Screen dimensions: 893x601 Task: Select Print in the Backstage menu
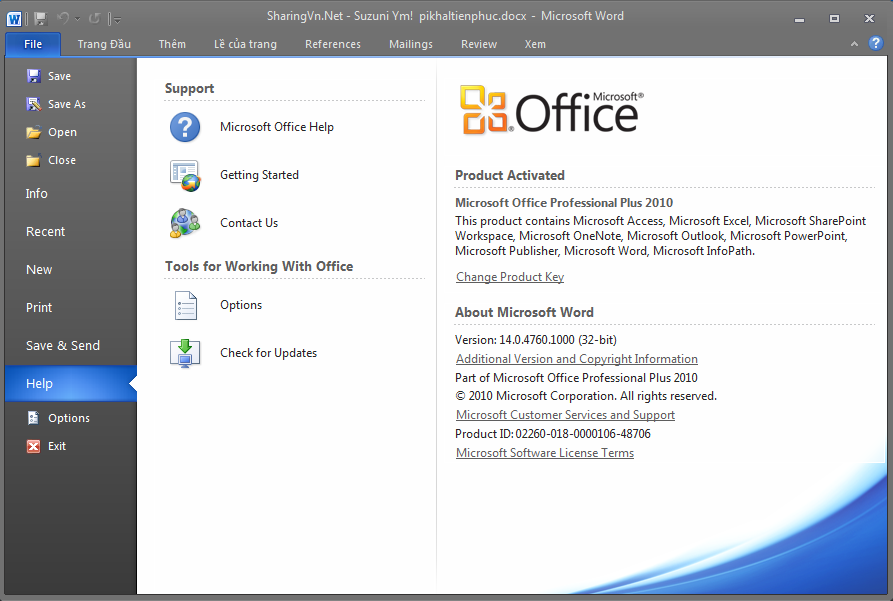(x=71, y=308)
